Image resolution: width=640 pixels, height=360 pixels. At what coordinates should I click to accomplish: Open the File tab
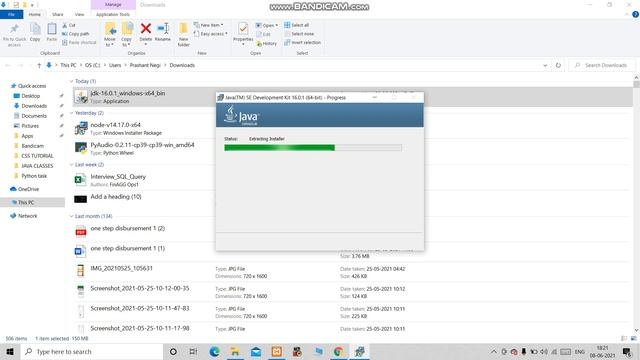tap(11, 14)
